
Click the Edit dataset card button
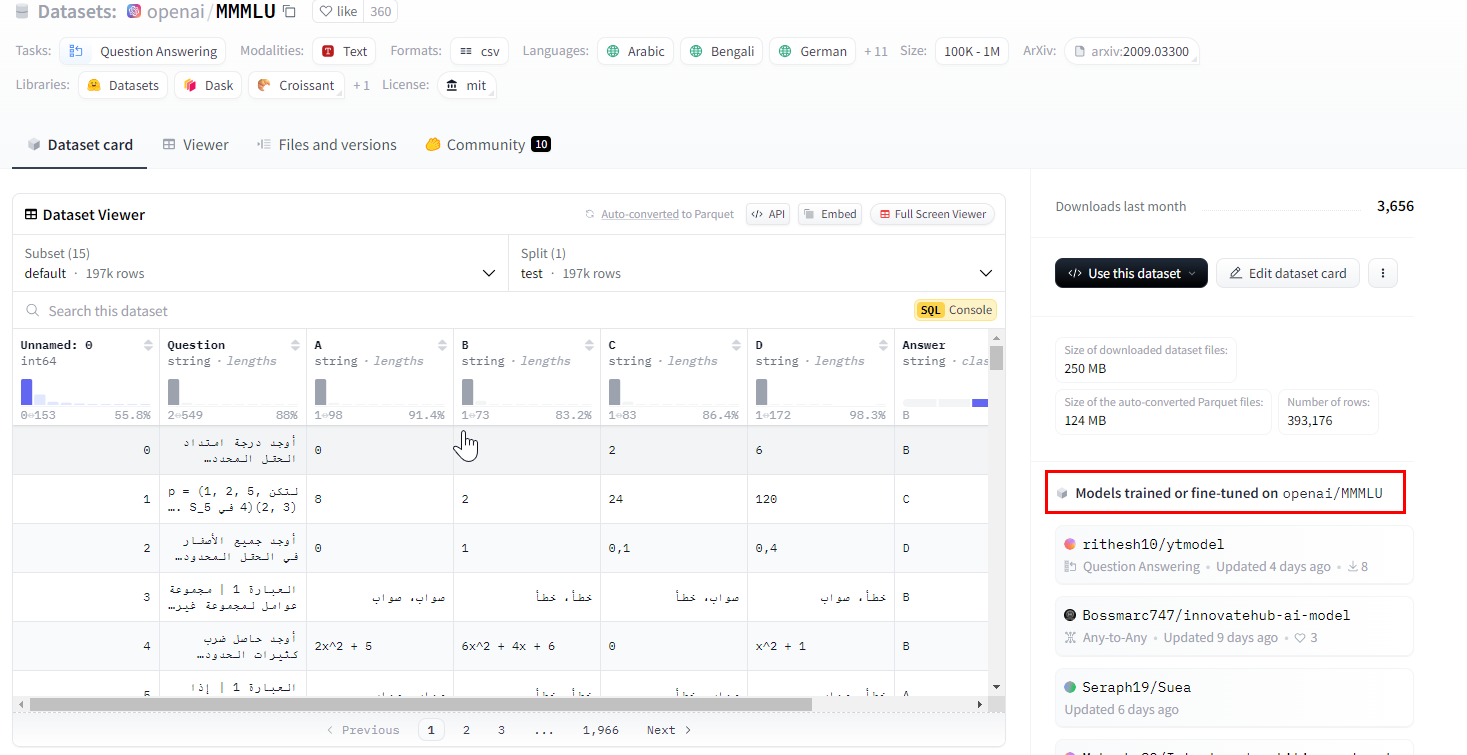coord(1287,273)
